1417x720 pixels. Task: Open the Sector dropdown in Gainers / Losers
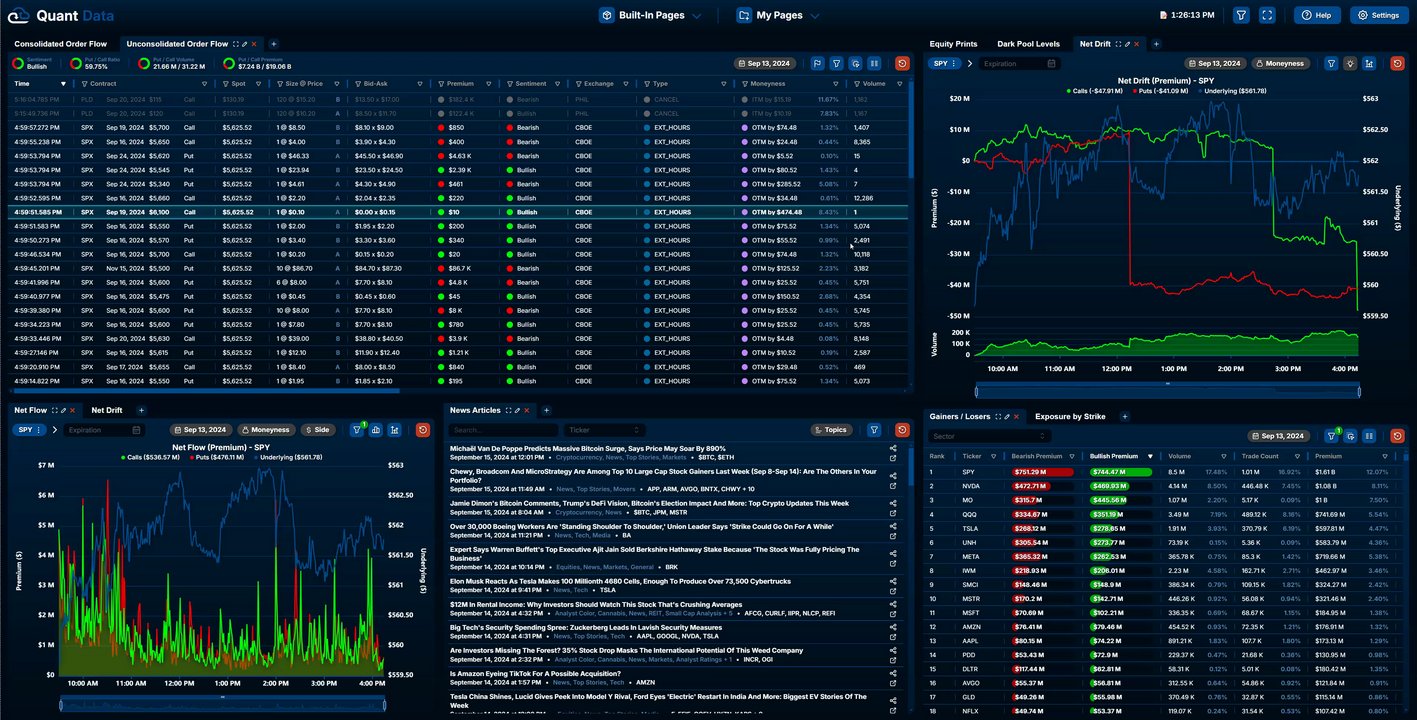[990, 436]
